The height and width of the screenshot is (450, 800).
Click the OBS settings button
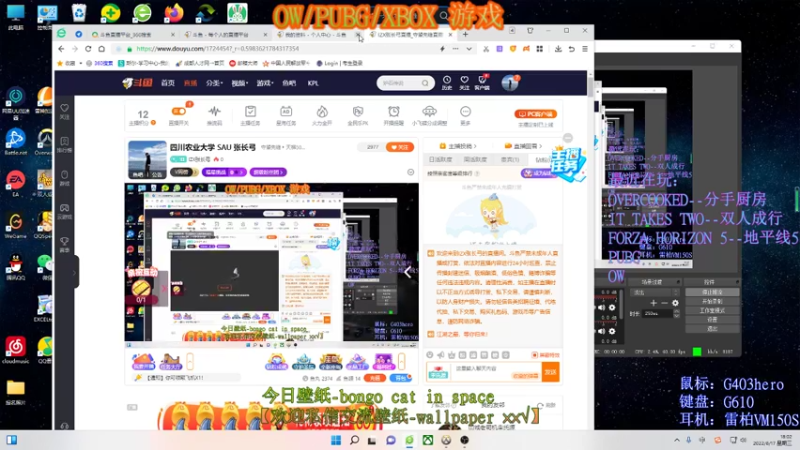[712, 319]
